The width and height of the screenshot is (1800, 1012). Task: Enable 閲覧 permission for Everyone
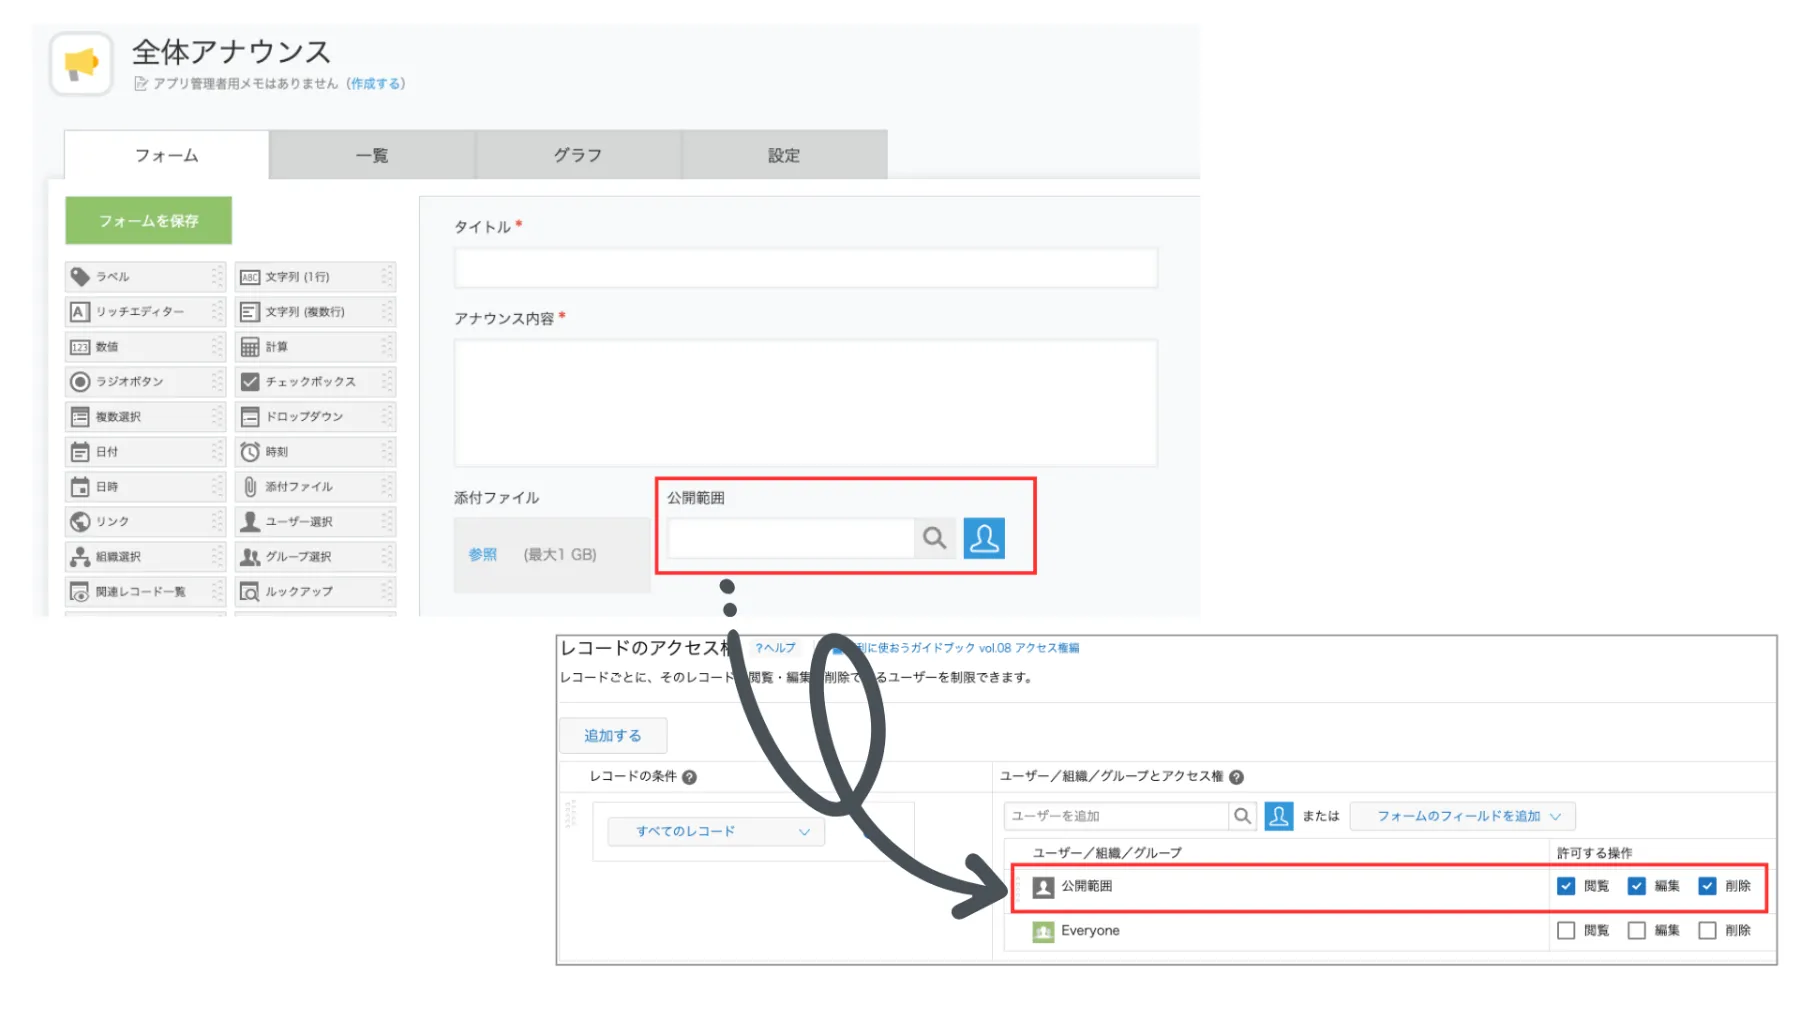[x=1565, y=930]
